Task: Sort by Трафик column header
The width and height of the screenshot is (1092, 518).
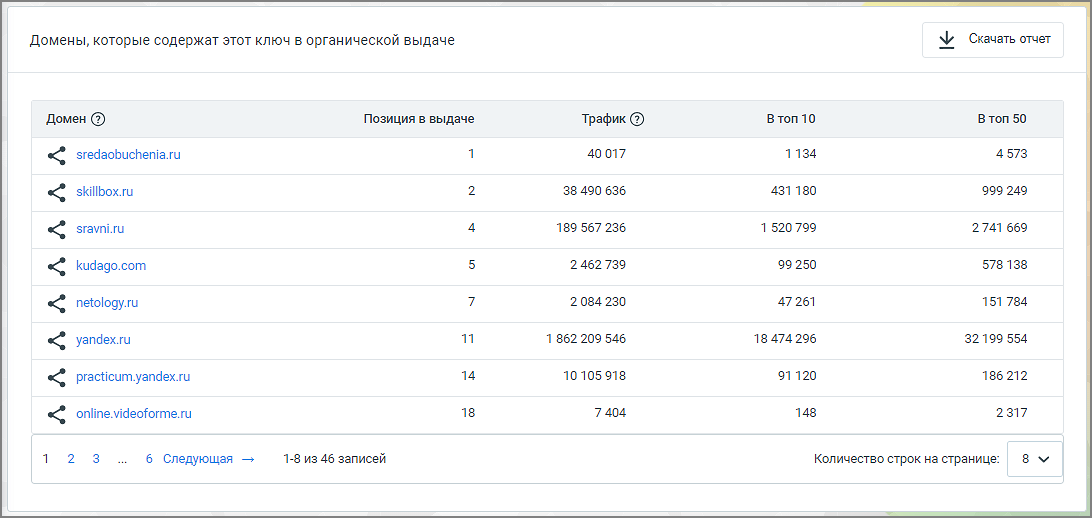Action: click(x=604, y=119)
